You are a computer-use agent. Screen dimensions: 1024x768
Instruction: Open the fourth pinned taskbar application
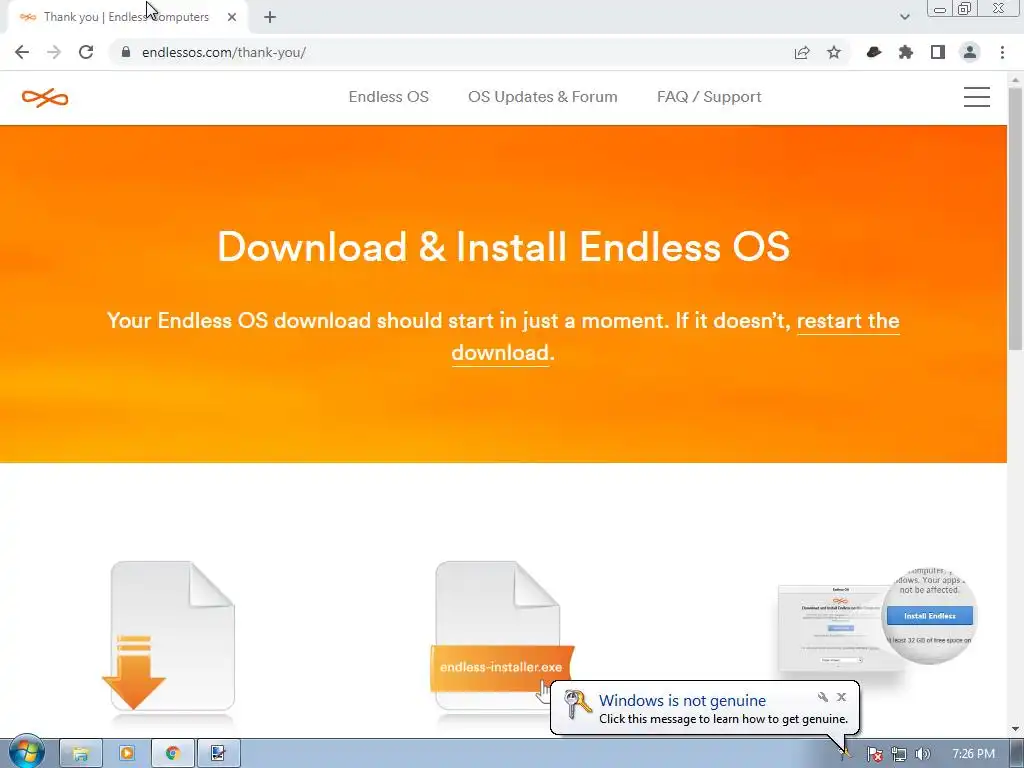(219, 754)
